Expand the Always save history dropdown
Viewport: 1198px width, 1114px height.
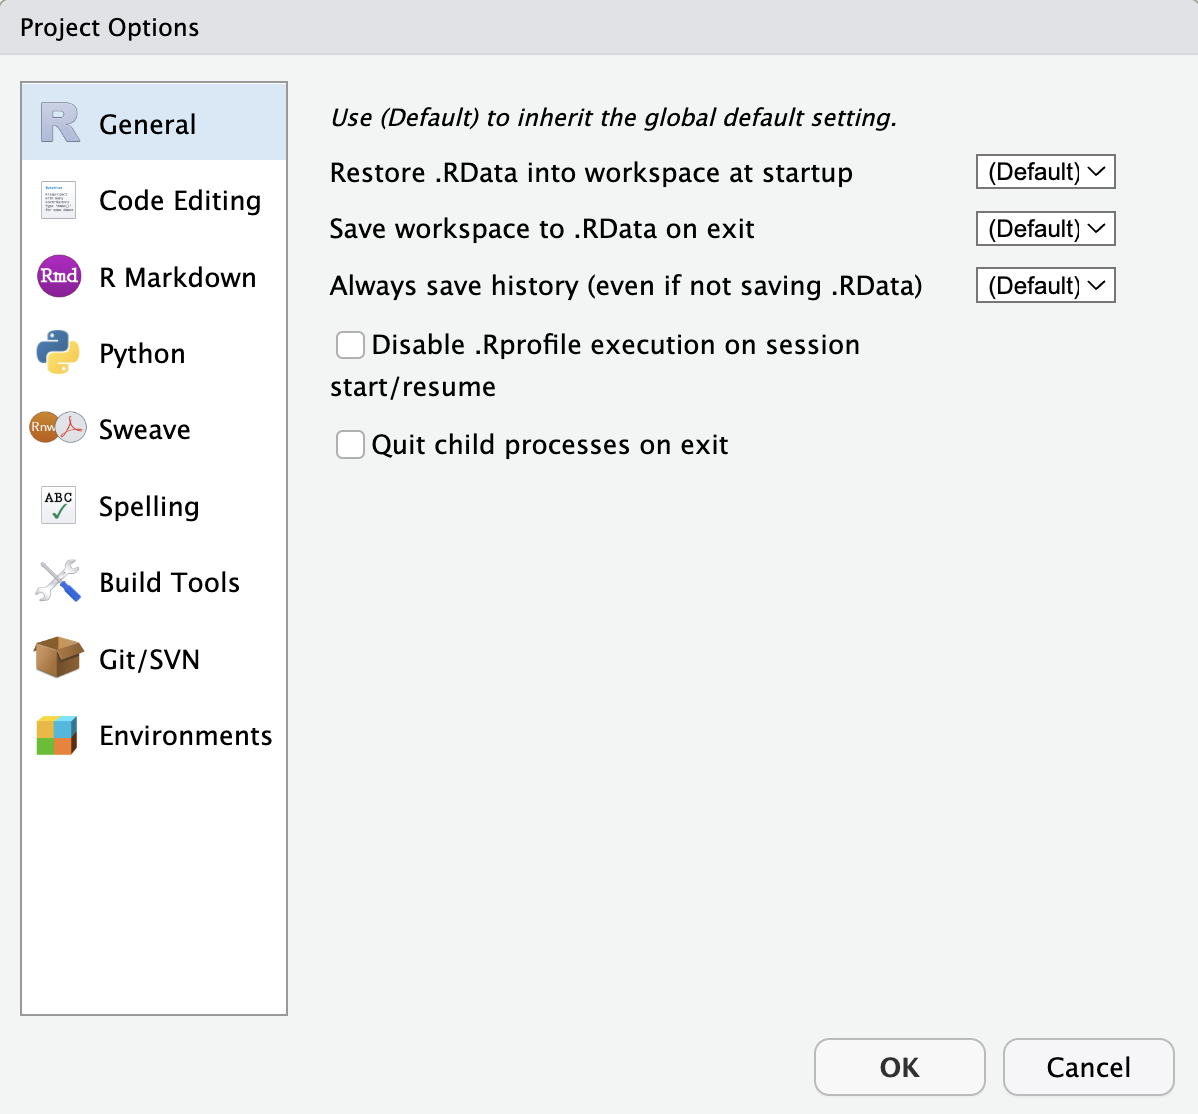[x=1045, y=285]
